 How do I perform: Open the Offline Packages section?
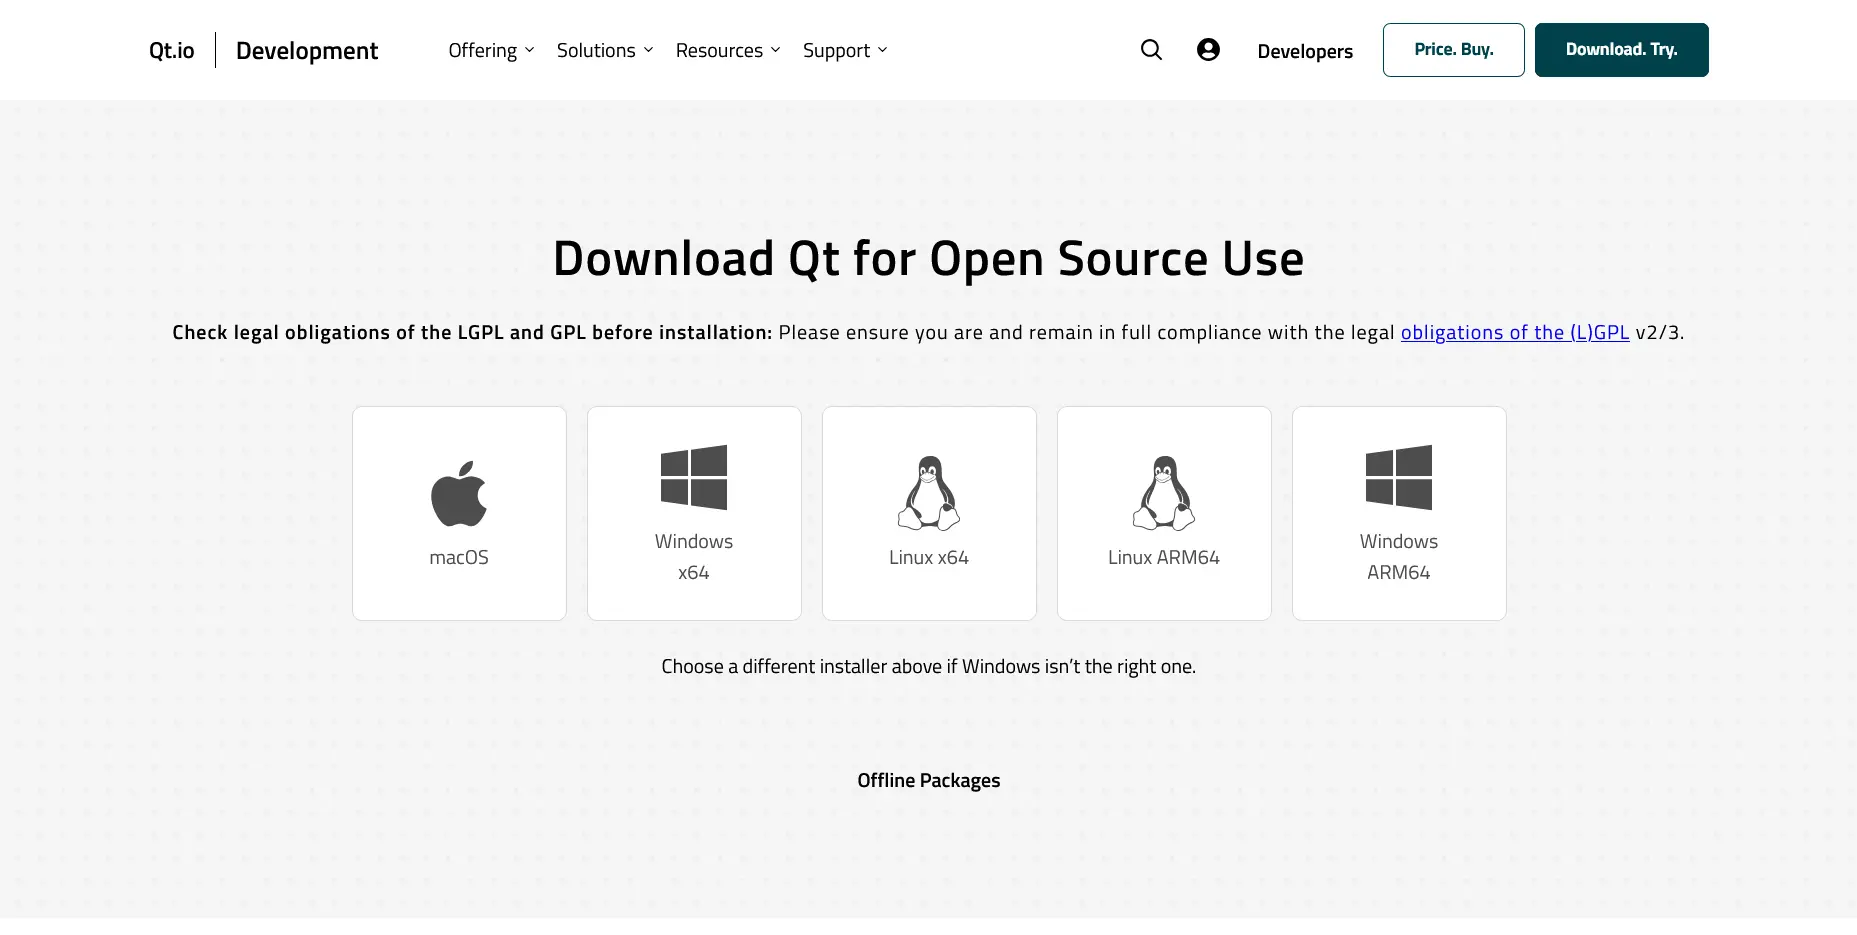929,780
